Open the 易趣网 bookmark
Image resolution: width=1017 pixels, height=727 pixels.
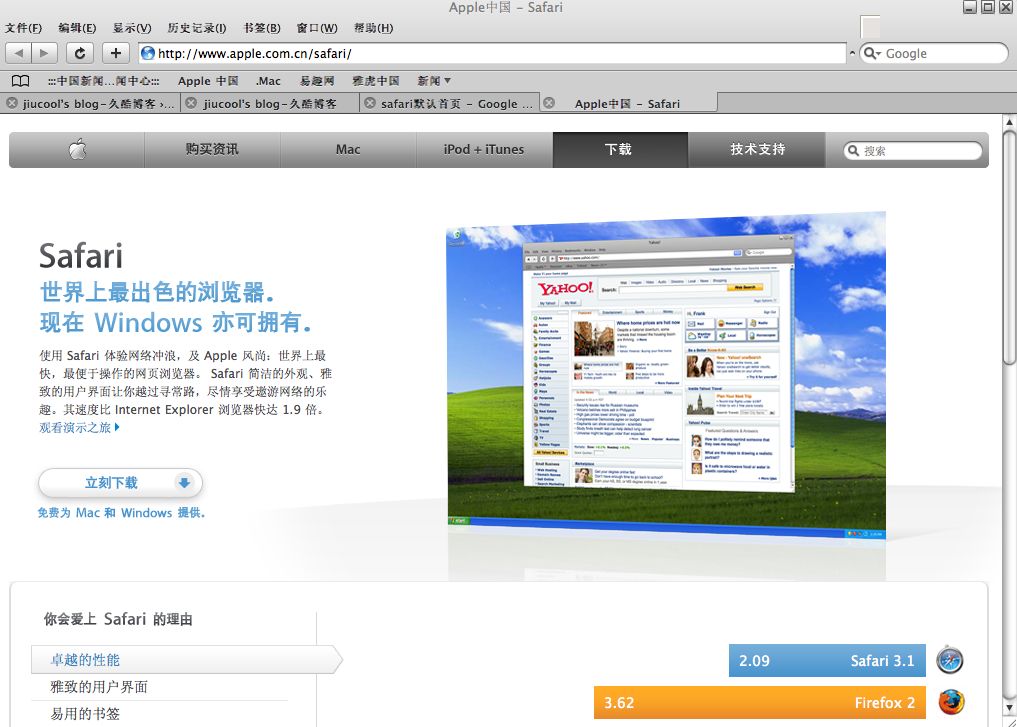[317, 81]
